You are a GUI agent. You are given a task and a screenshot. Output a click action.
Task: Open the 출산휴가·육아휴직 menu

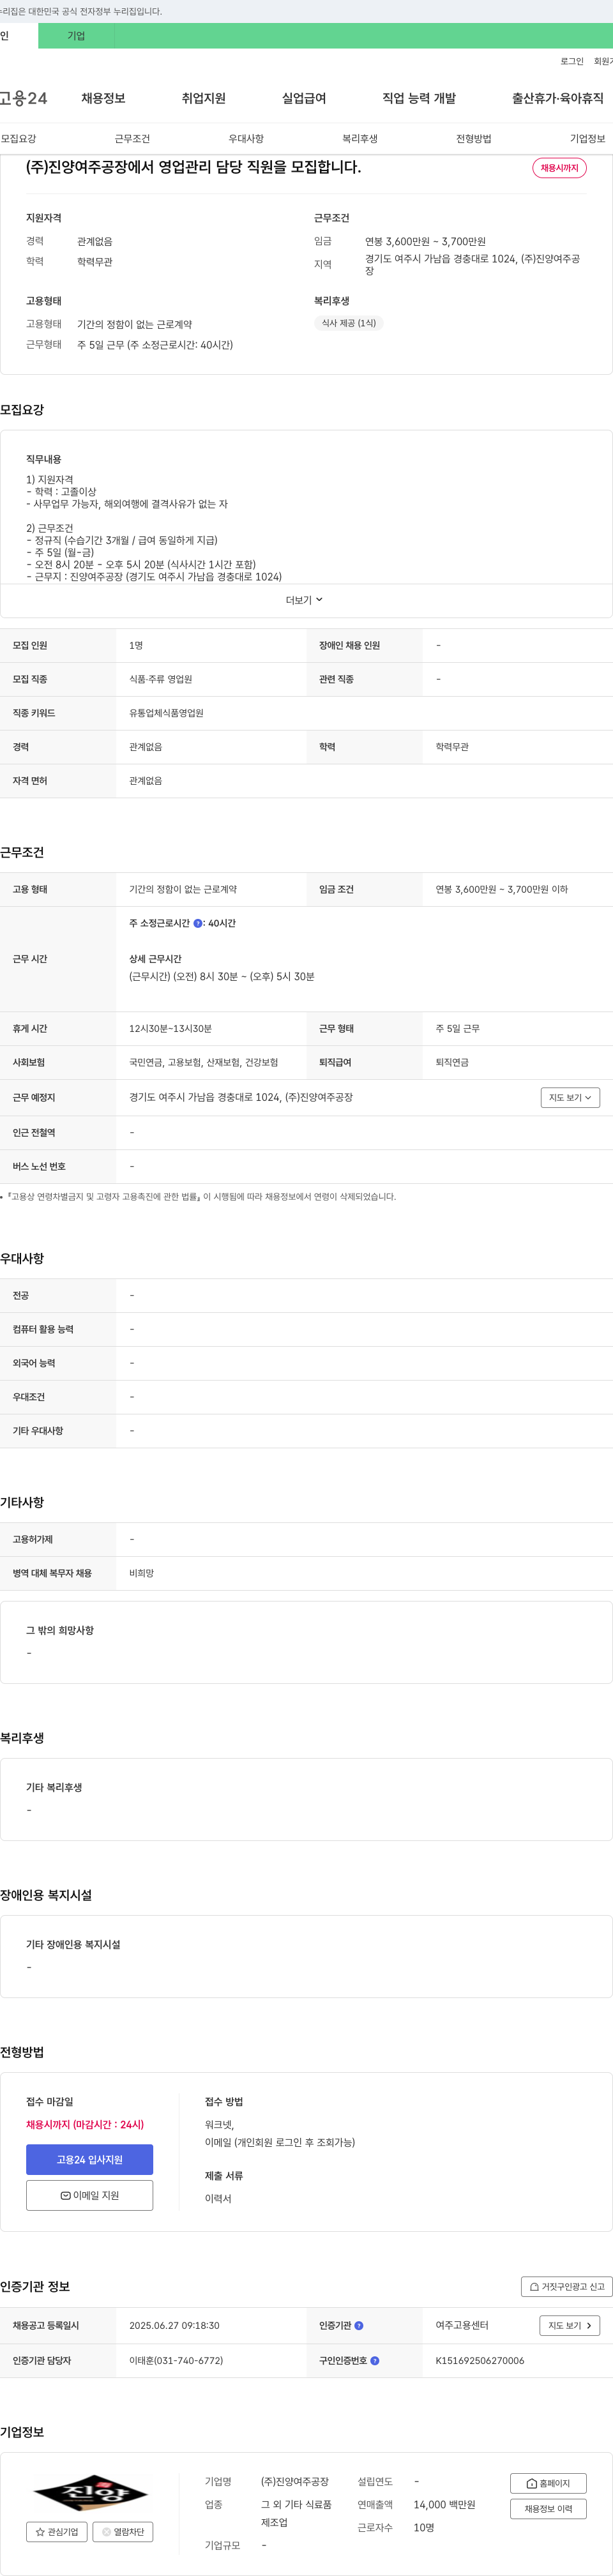tap(558, 98)
